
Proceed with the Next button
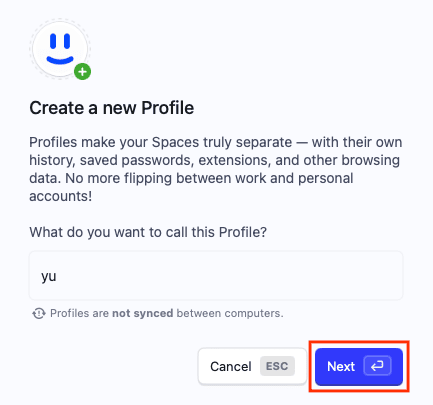359,367
